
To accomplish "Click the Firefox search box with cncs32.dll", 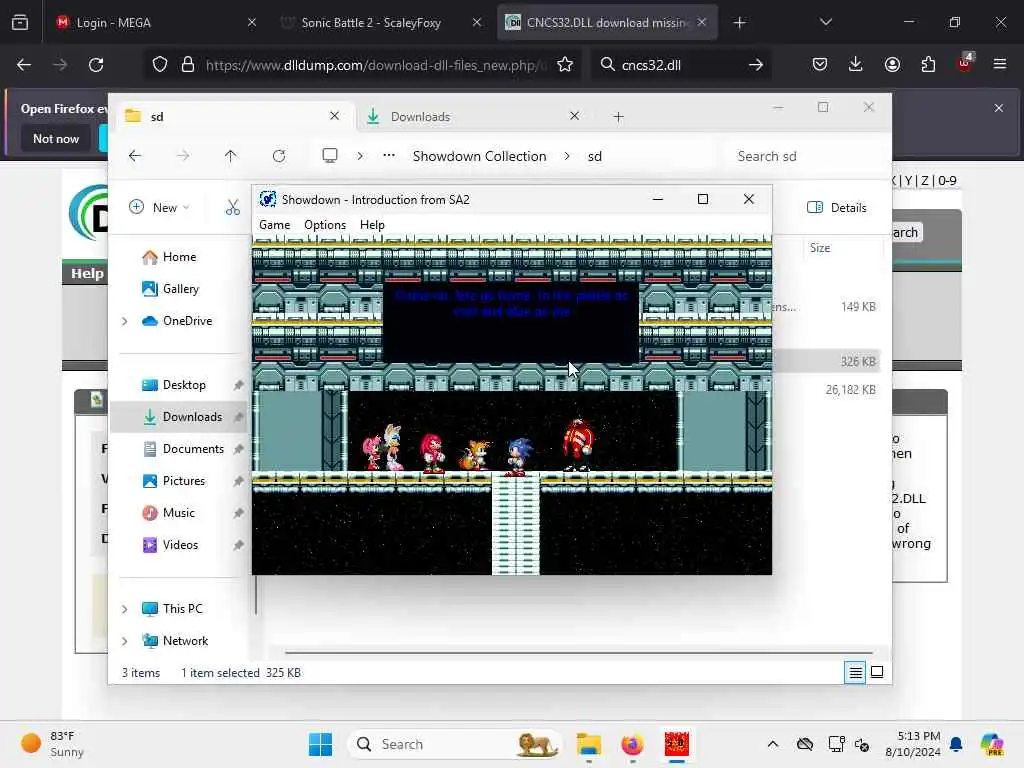I will coord(679,65).
